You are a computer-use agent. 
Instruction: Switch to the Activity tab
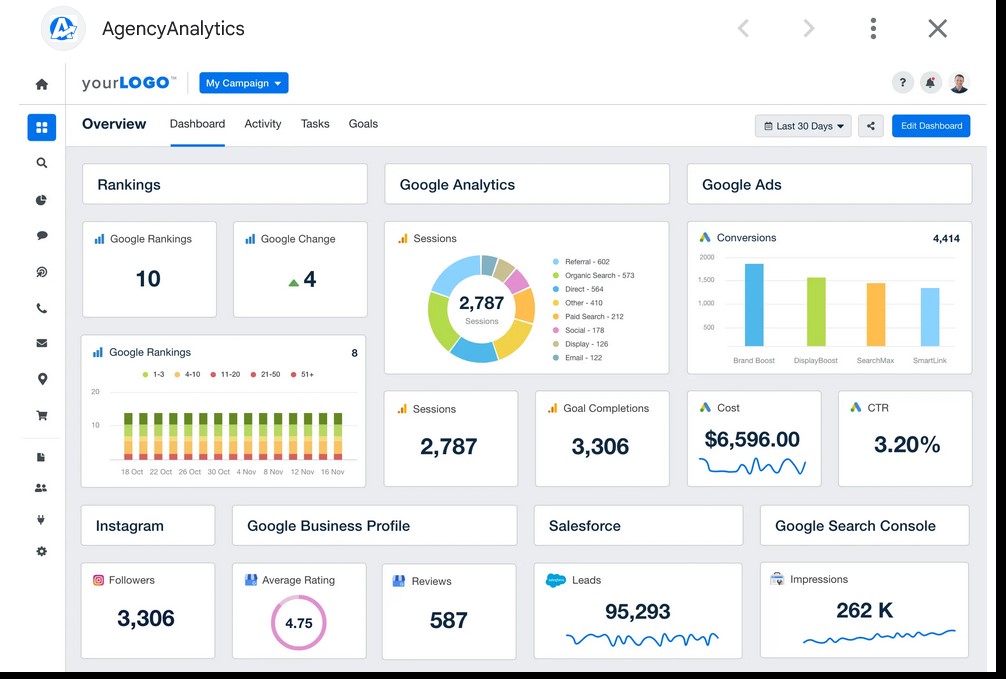[x=263, y=124]
